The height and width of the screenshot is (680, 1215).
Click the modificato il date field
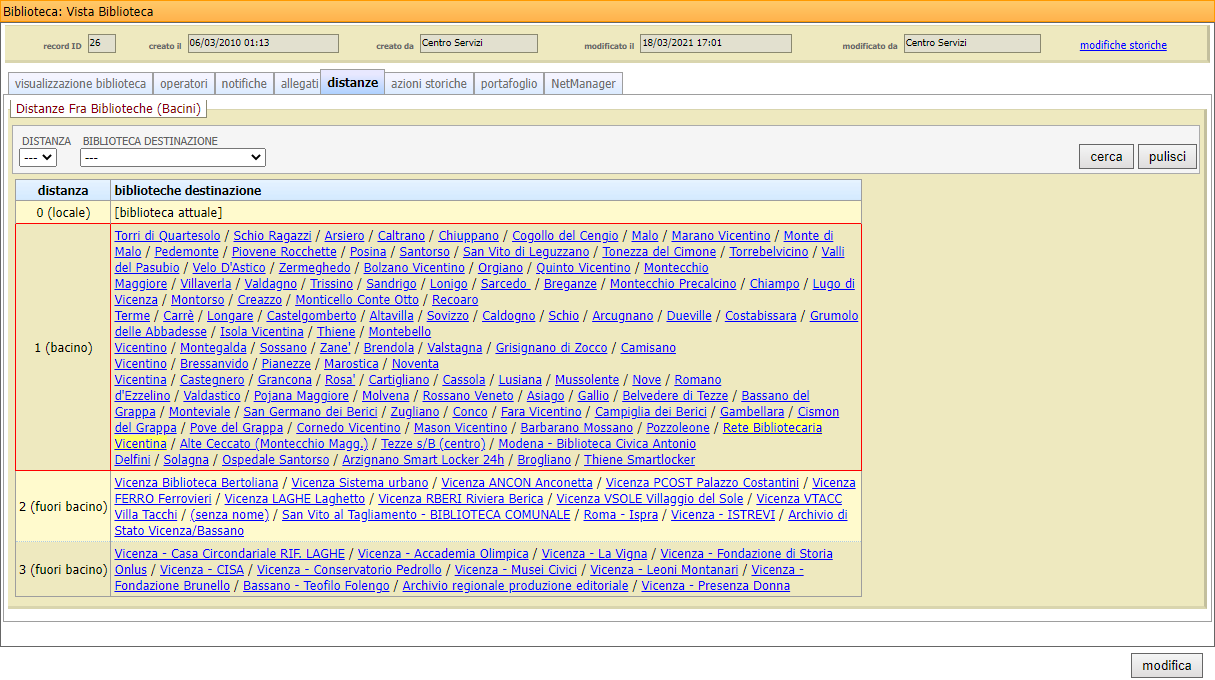(x=715, y=43)
